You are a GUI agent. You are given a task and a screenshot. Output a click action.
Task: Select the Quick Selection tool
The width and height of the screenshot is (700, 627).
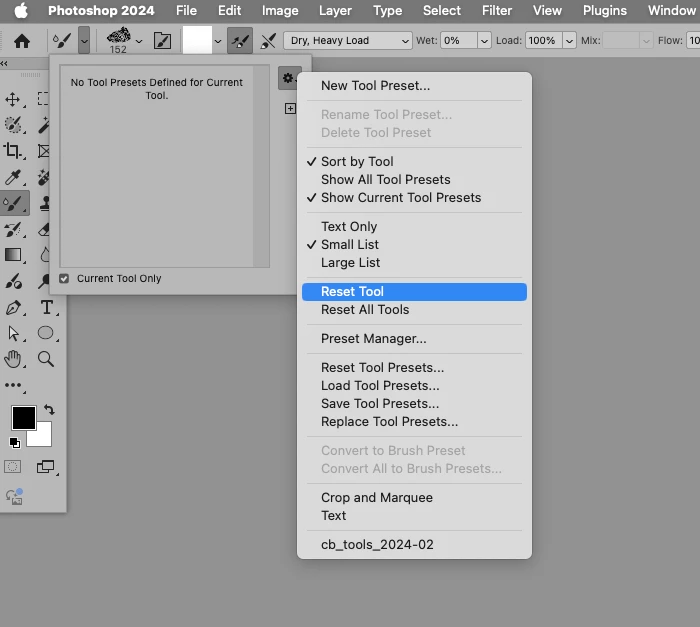click(12, 125)
